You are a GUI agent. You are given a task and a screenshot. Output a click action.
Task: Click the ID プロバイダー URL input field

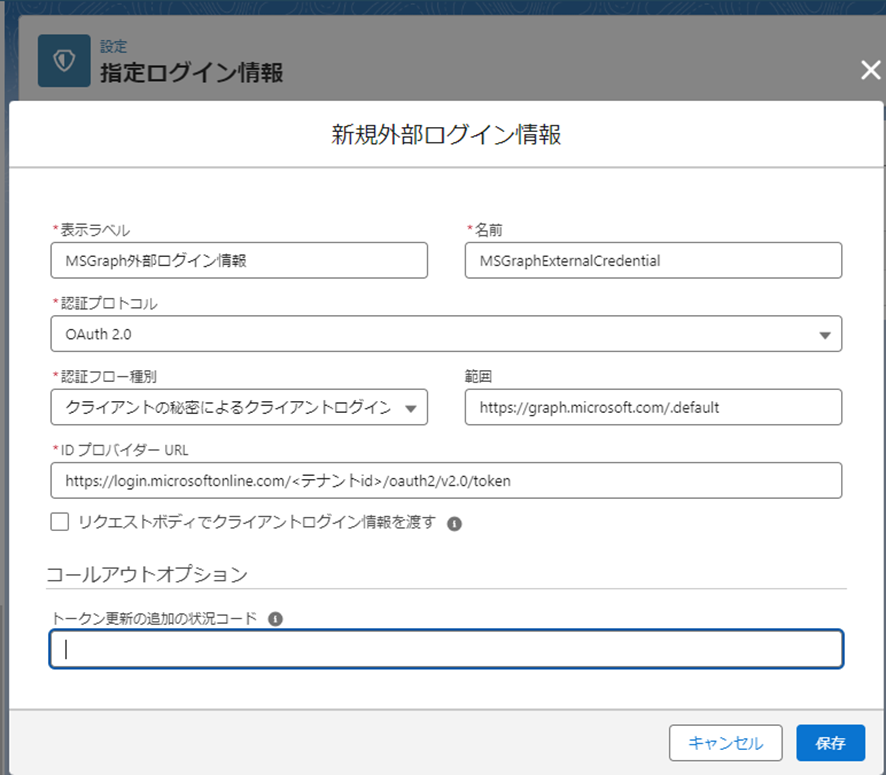[446, 481]
